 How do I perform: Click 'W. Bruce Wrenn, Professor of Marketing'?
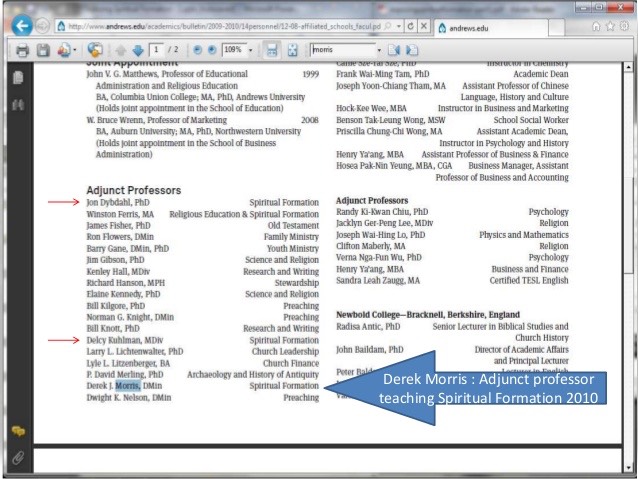[157, 120]
